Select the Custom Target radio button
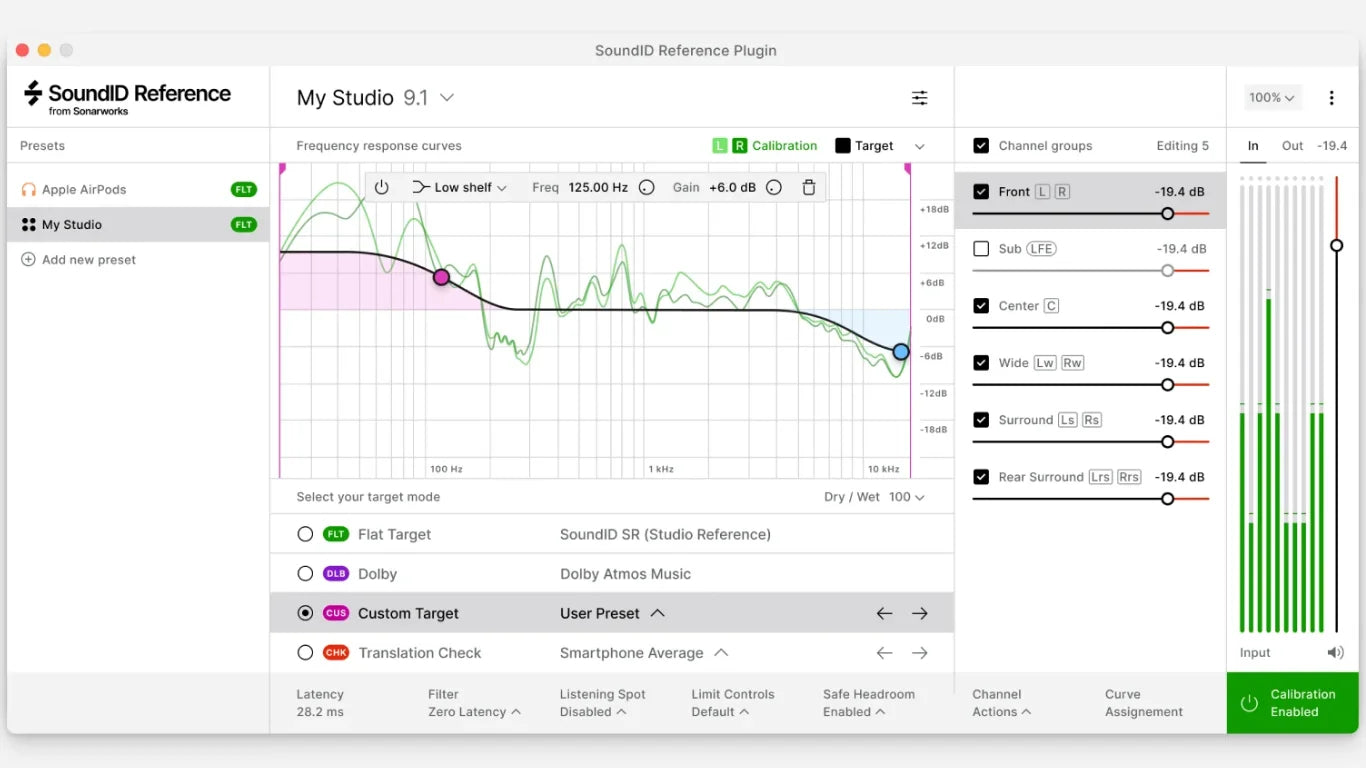This screenshot has width=1366, height=768. 305,613
